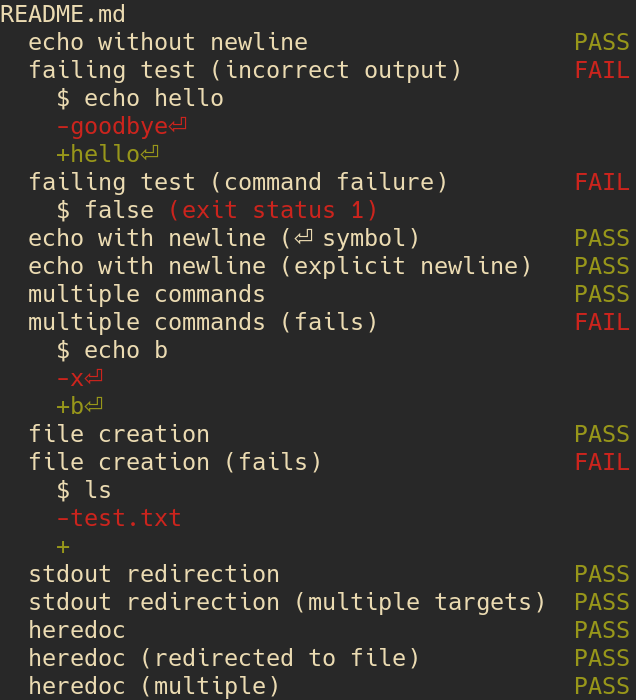
Task: Click the red "-test.txt" diff line
Action: [119, 518]
